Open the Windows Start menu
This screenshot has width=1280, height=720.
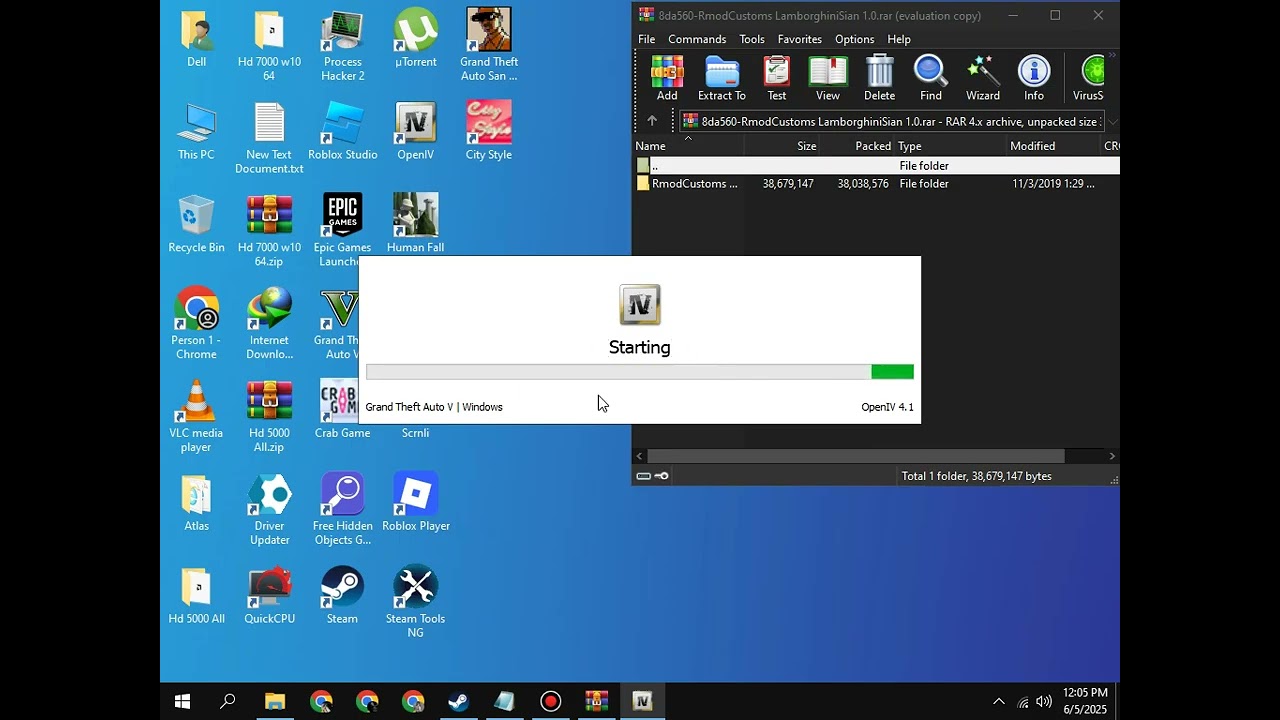(183, 701)
